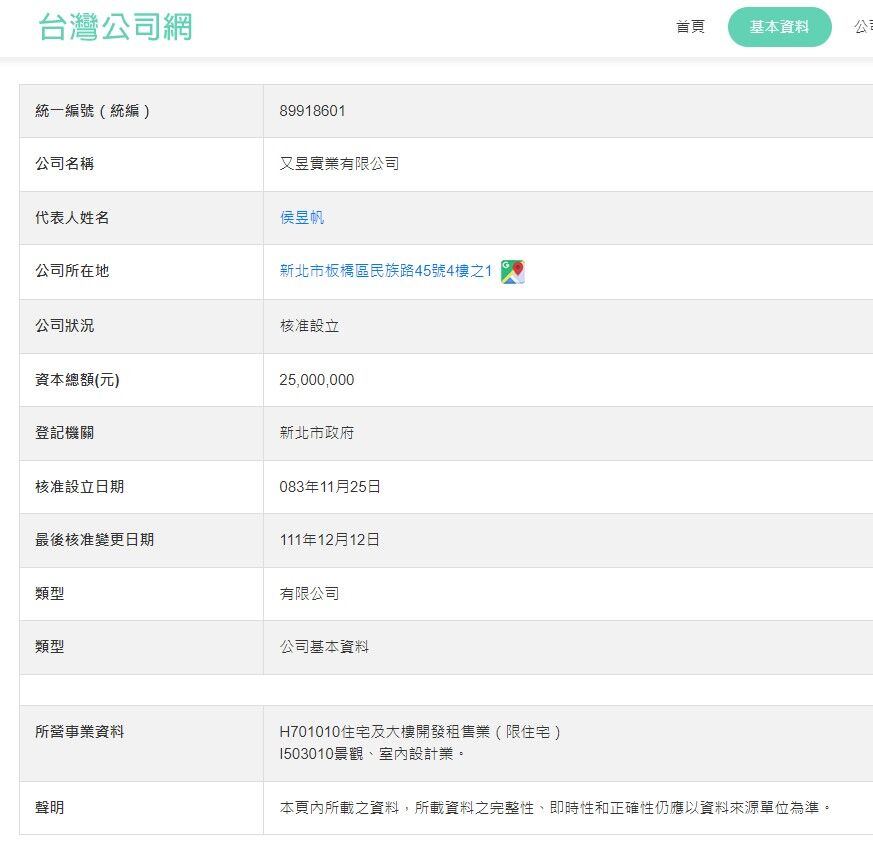Click the disclaimer text 本頁內所載之資料
This screenshot has height=843, width=873.
(x=339, y=807)
